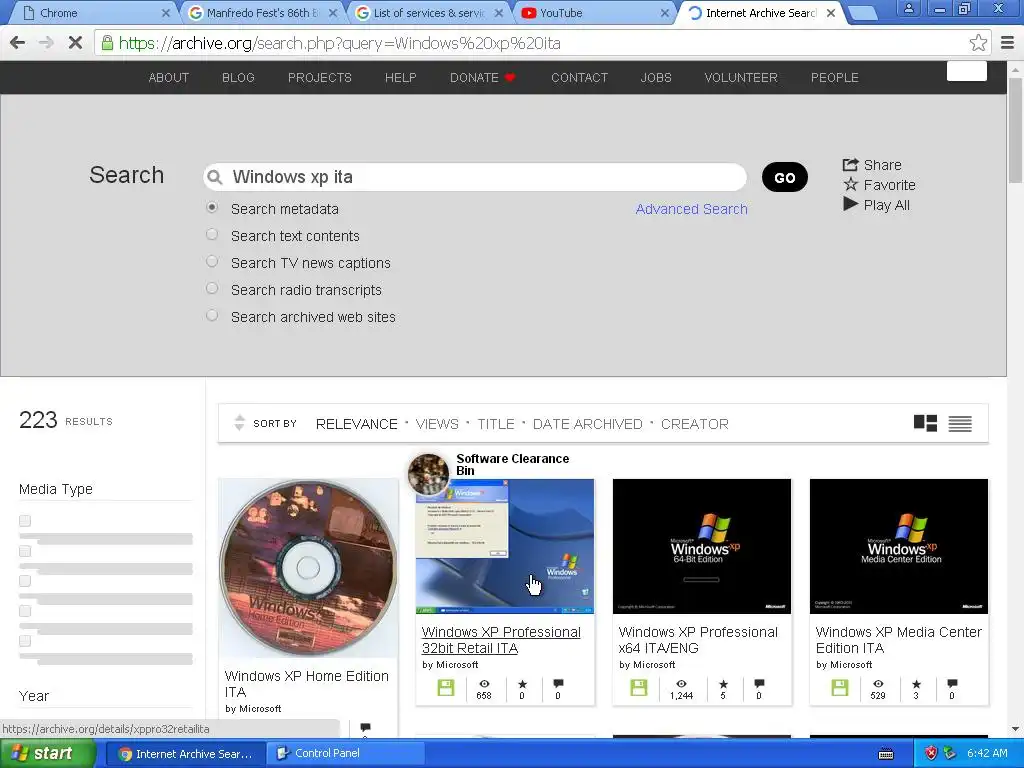1024x768 pixels.
Task: Open ABOUT in the top navigation
Action: point(168,78)
